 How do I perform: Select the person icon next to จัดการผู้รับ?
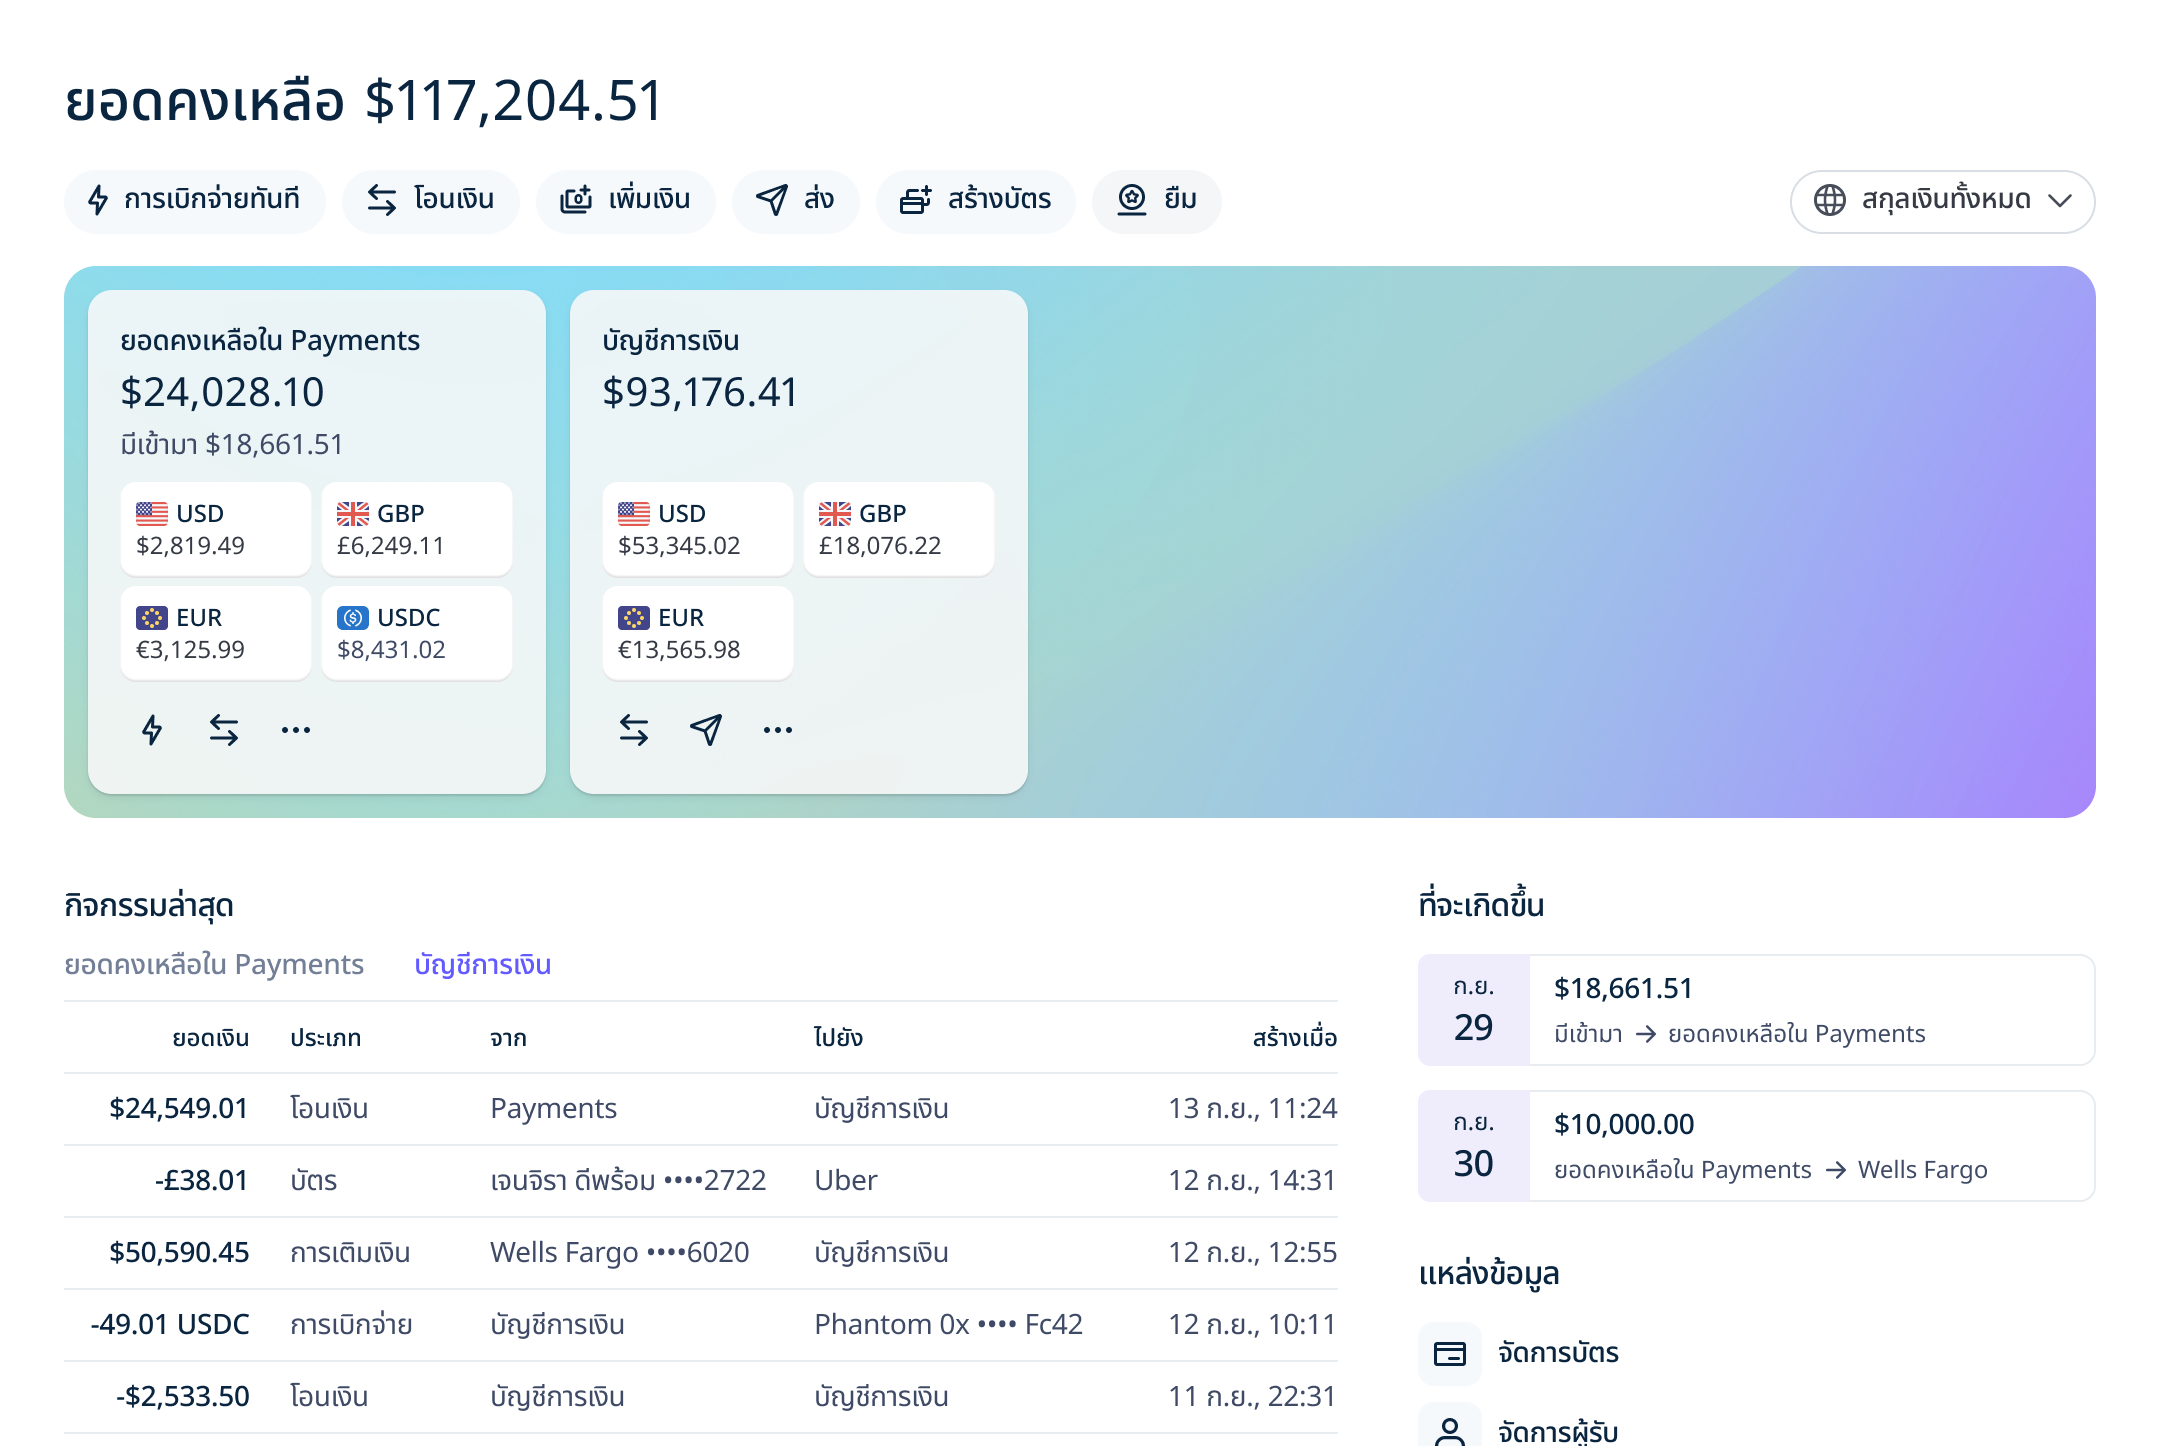point(1449,1430)
